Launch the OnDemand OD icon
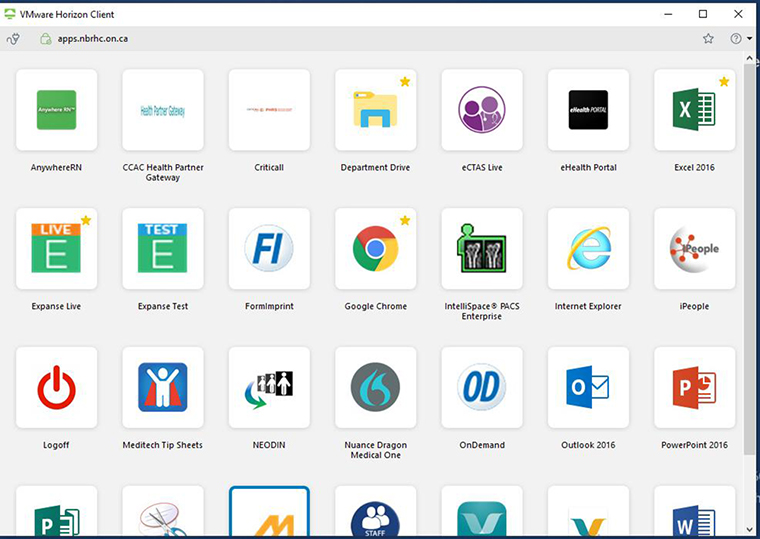 [482, 387]
